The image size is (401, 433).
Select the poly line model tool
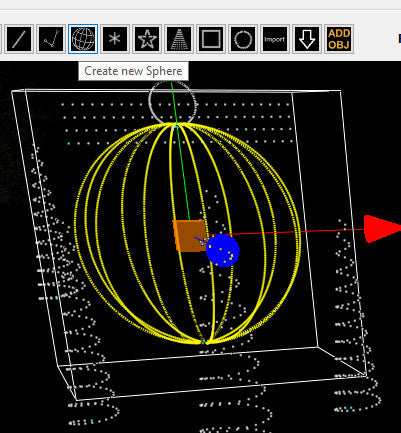pyautogui.click(x=51, y=39)
